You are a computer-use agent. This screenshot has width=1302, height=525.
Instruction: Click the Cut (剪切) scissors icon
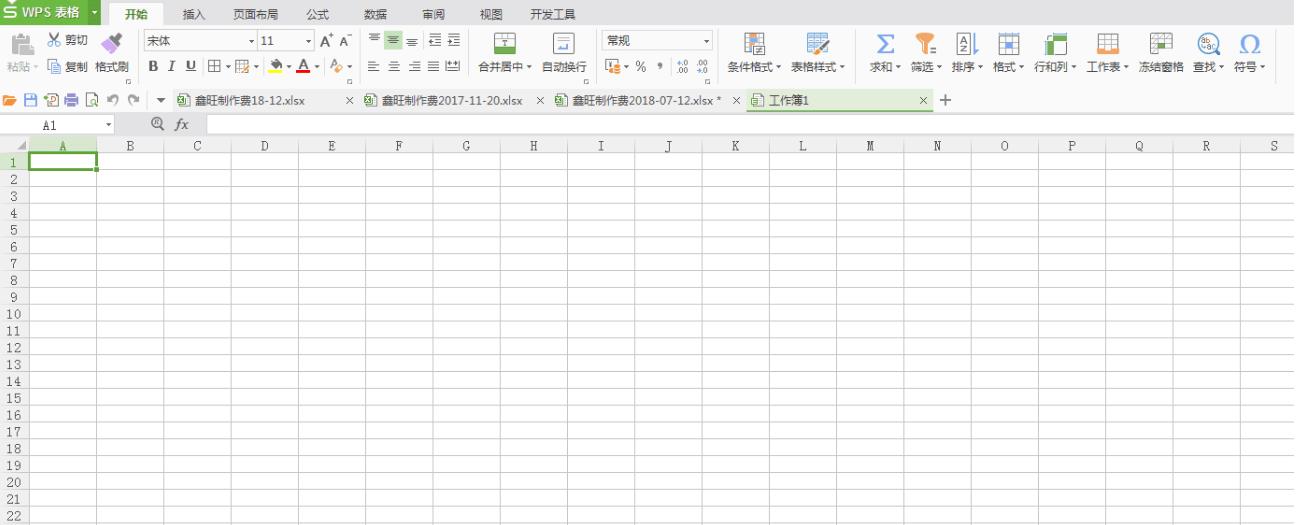tap(54, 40)
